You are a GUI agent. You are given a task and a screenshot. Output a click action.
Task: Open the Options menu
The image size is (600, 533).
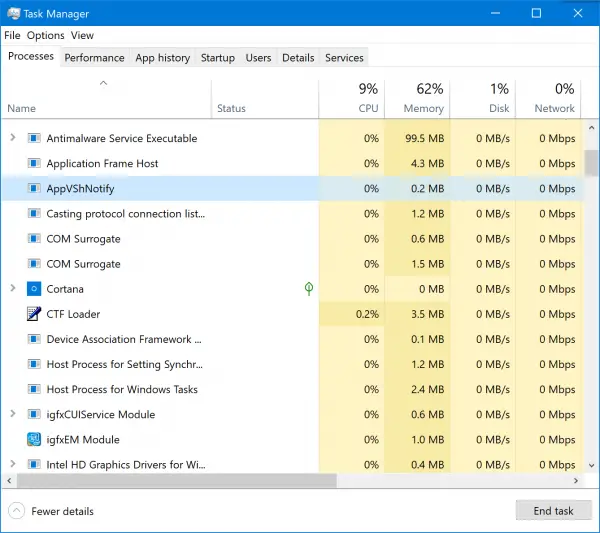(x=46, y=35)
